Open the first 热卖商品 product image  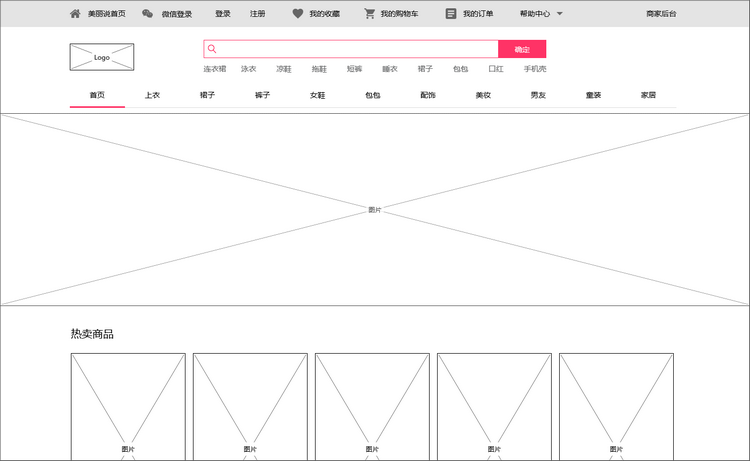(128, 407)
